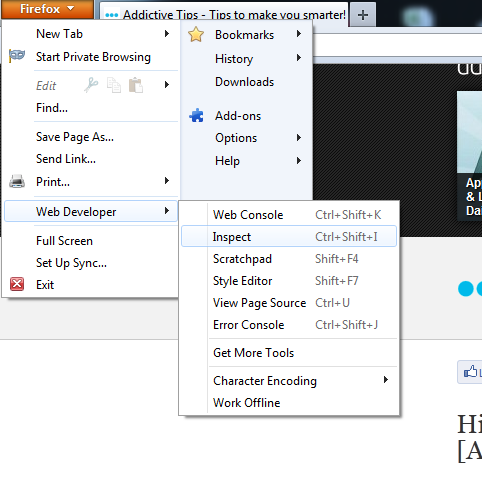Expand the Web Developer submenu arrow
This screenshot has height=477, width=482.
(x=167, y=211)
